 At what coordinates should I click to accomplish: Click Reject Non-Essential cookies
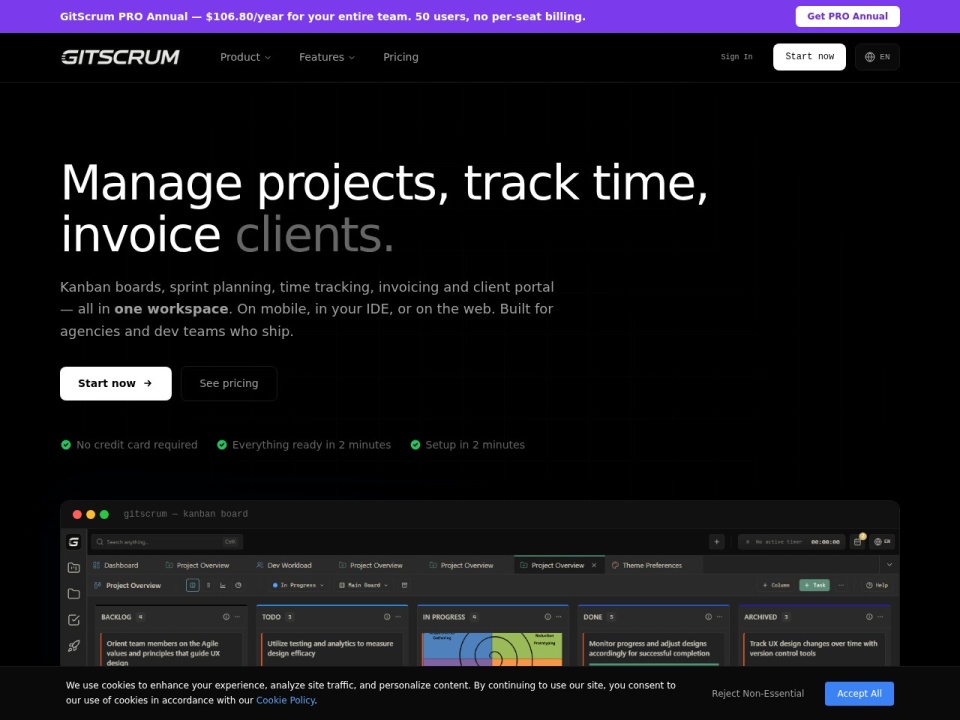click(757, 694)
